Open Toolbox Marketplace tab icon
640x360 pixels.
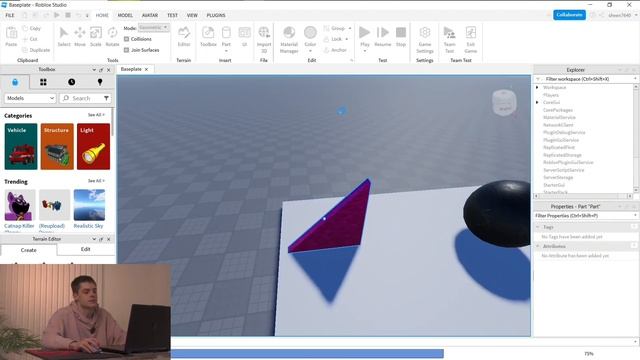coord(15,82)
